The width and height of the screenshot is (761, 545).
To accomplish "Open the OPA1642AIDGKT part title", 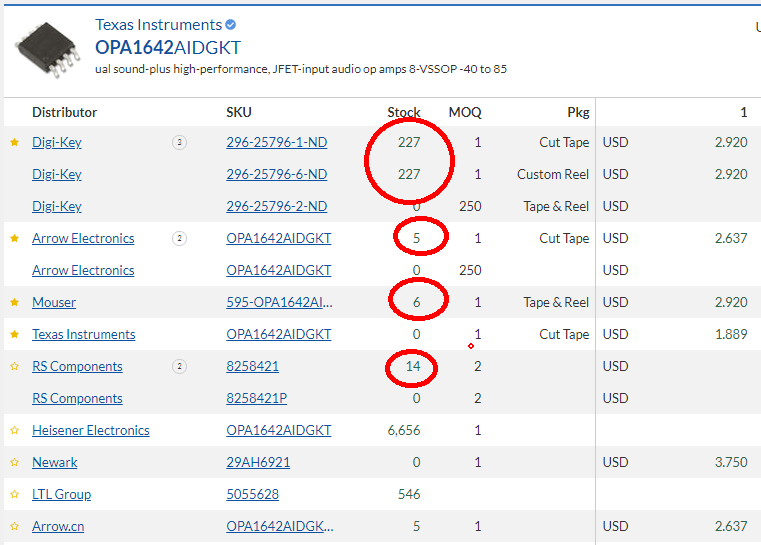I will [x=168, y=48].
